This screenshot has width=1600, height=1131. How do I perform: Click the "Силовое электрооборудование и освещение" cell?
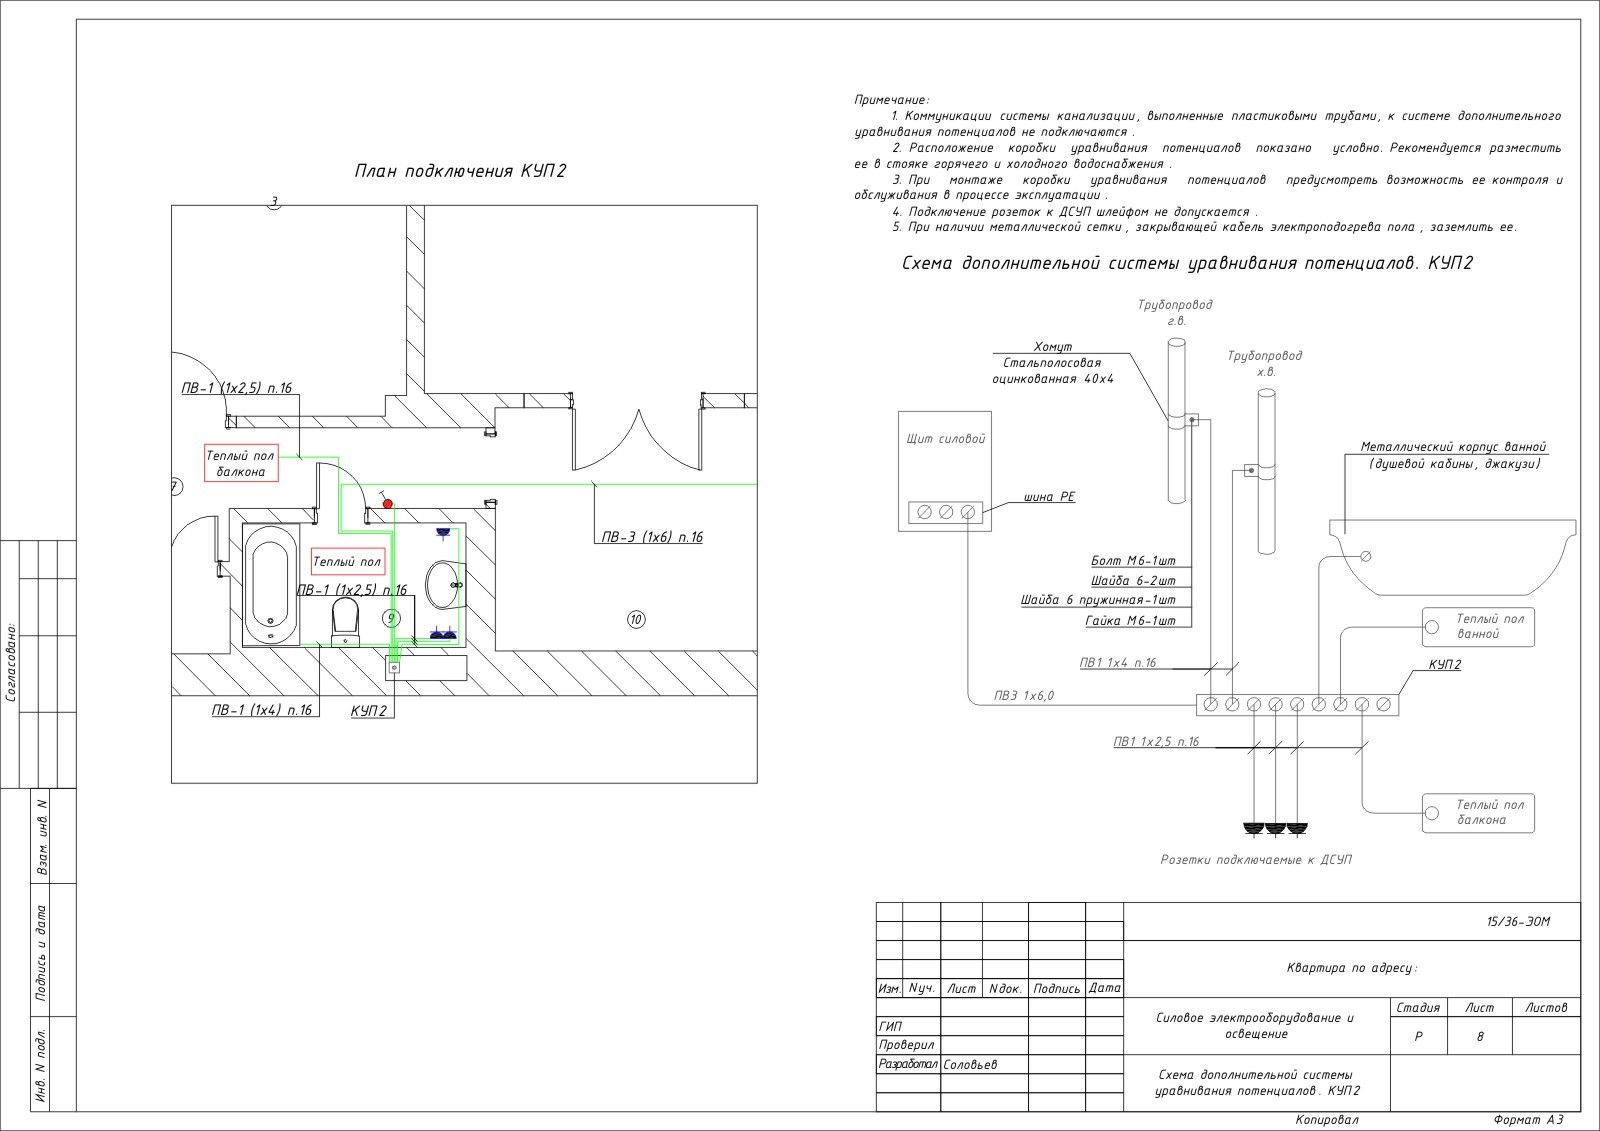1258,1026
